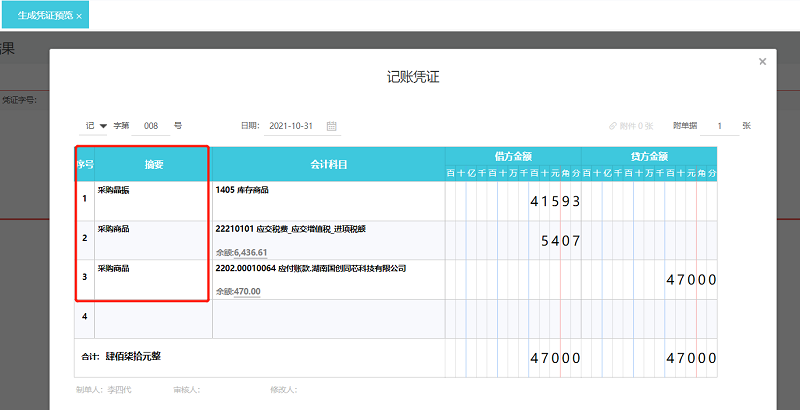Switch to the 生成凭证预览 tab
800x410 pixels.
point(44,17)
